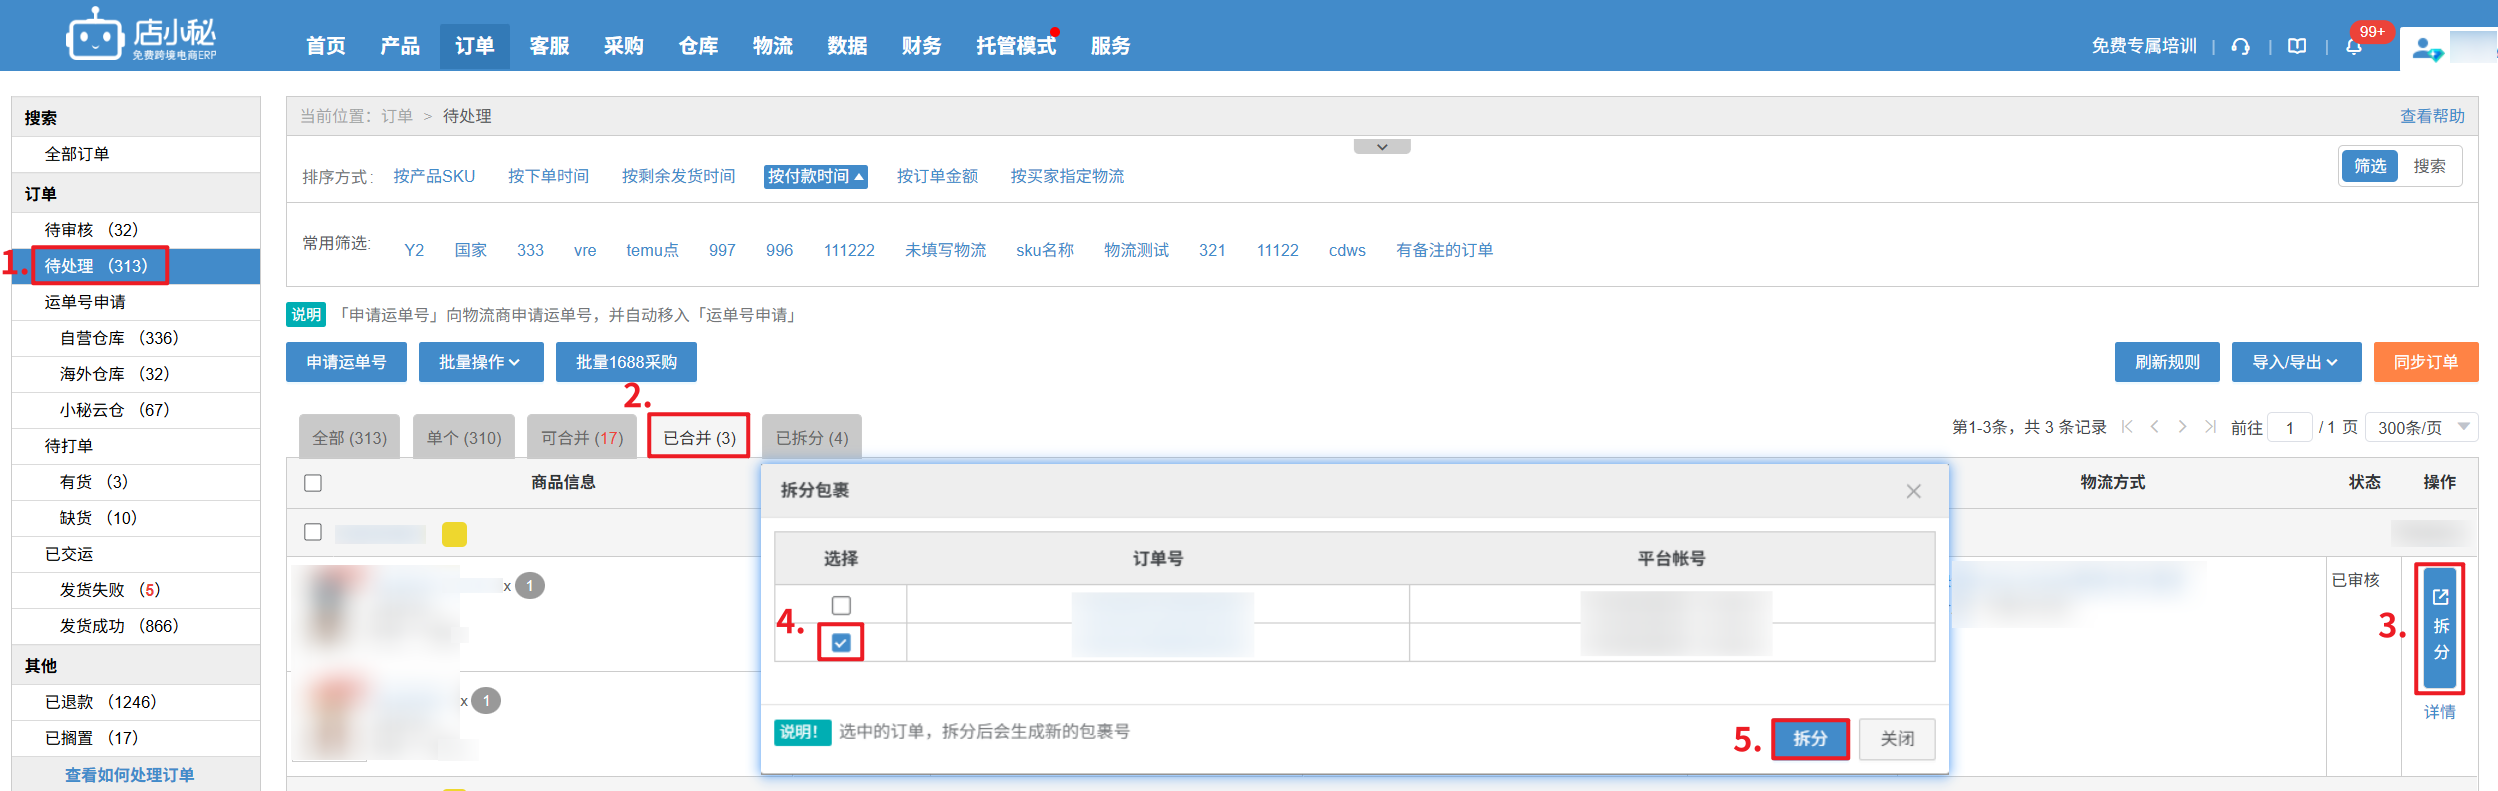Open the help book icon

point(2297,46)
